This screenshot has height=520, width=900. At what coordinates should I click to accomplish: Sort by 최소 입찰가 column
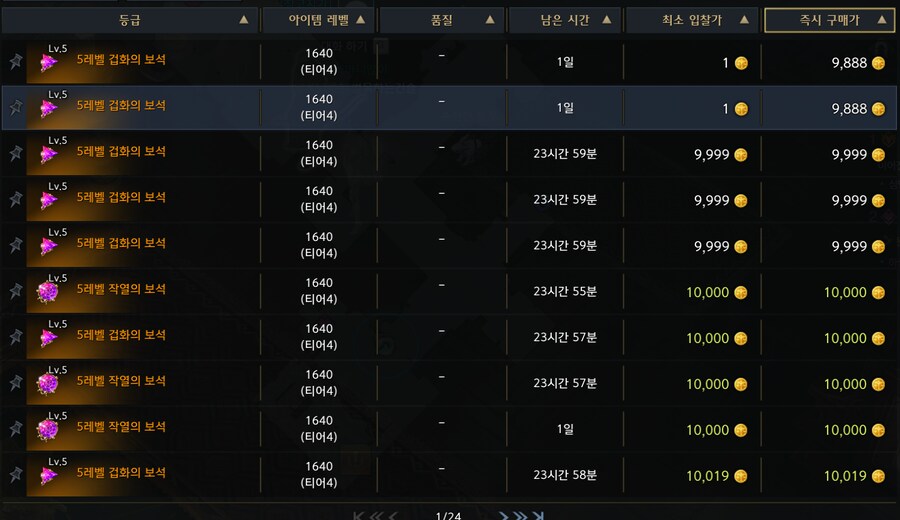(x=692, y=20)
